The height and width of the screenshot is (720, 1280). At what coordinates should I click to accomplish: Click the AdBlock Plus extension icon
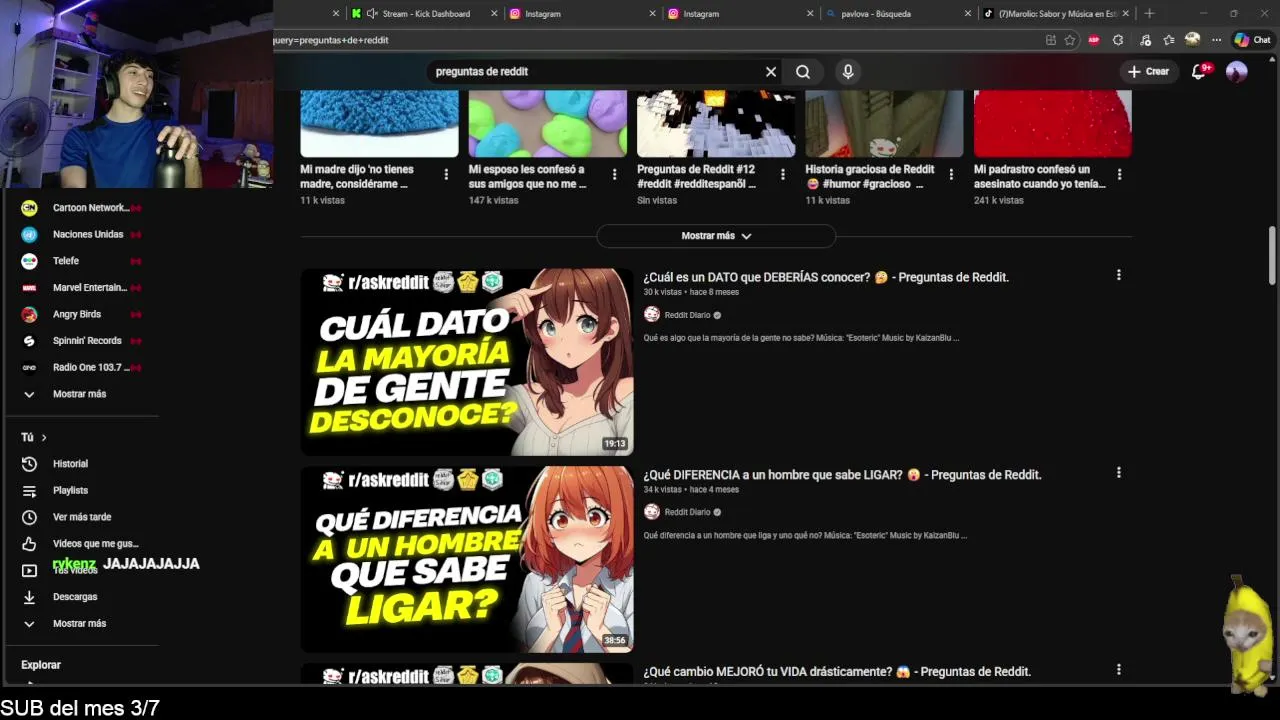click(1094, 40)
